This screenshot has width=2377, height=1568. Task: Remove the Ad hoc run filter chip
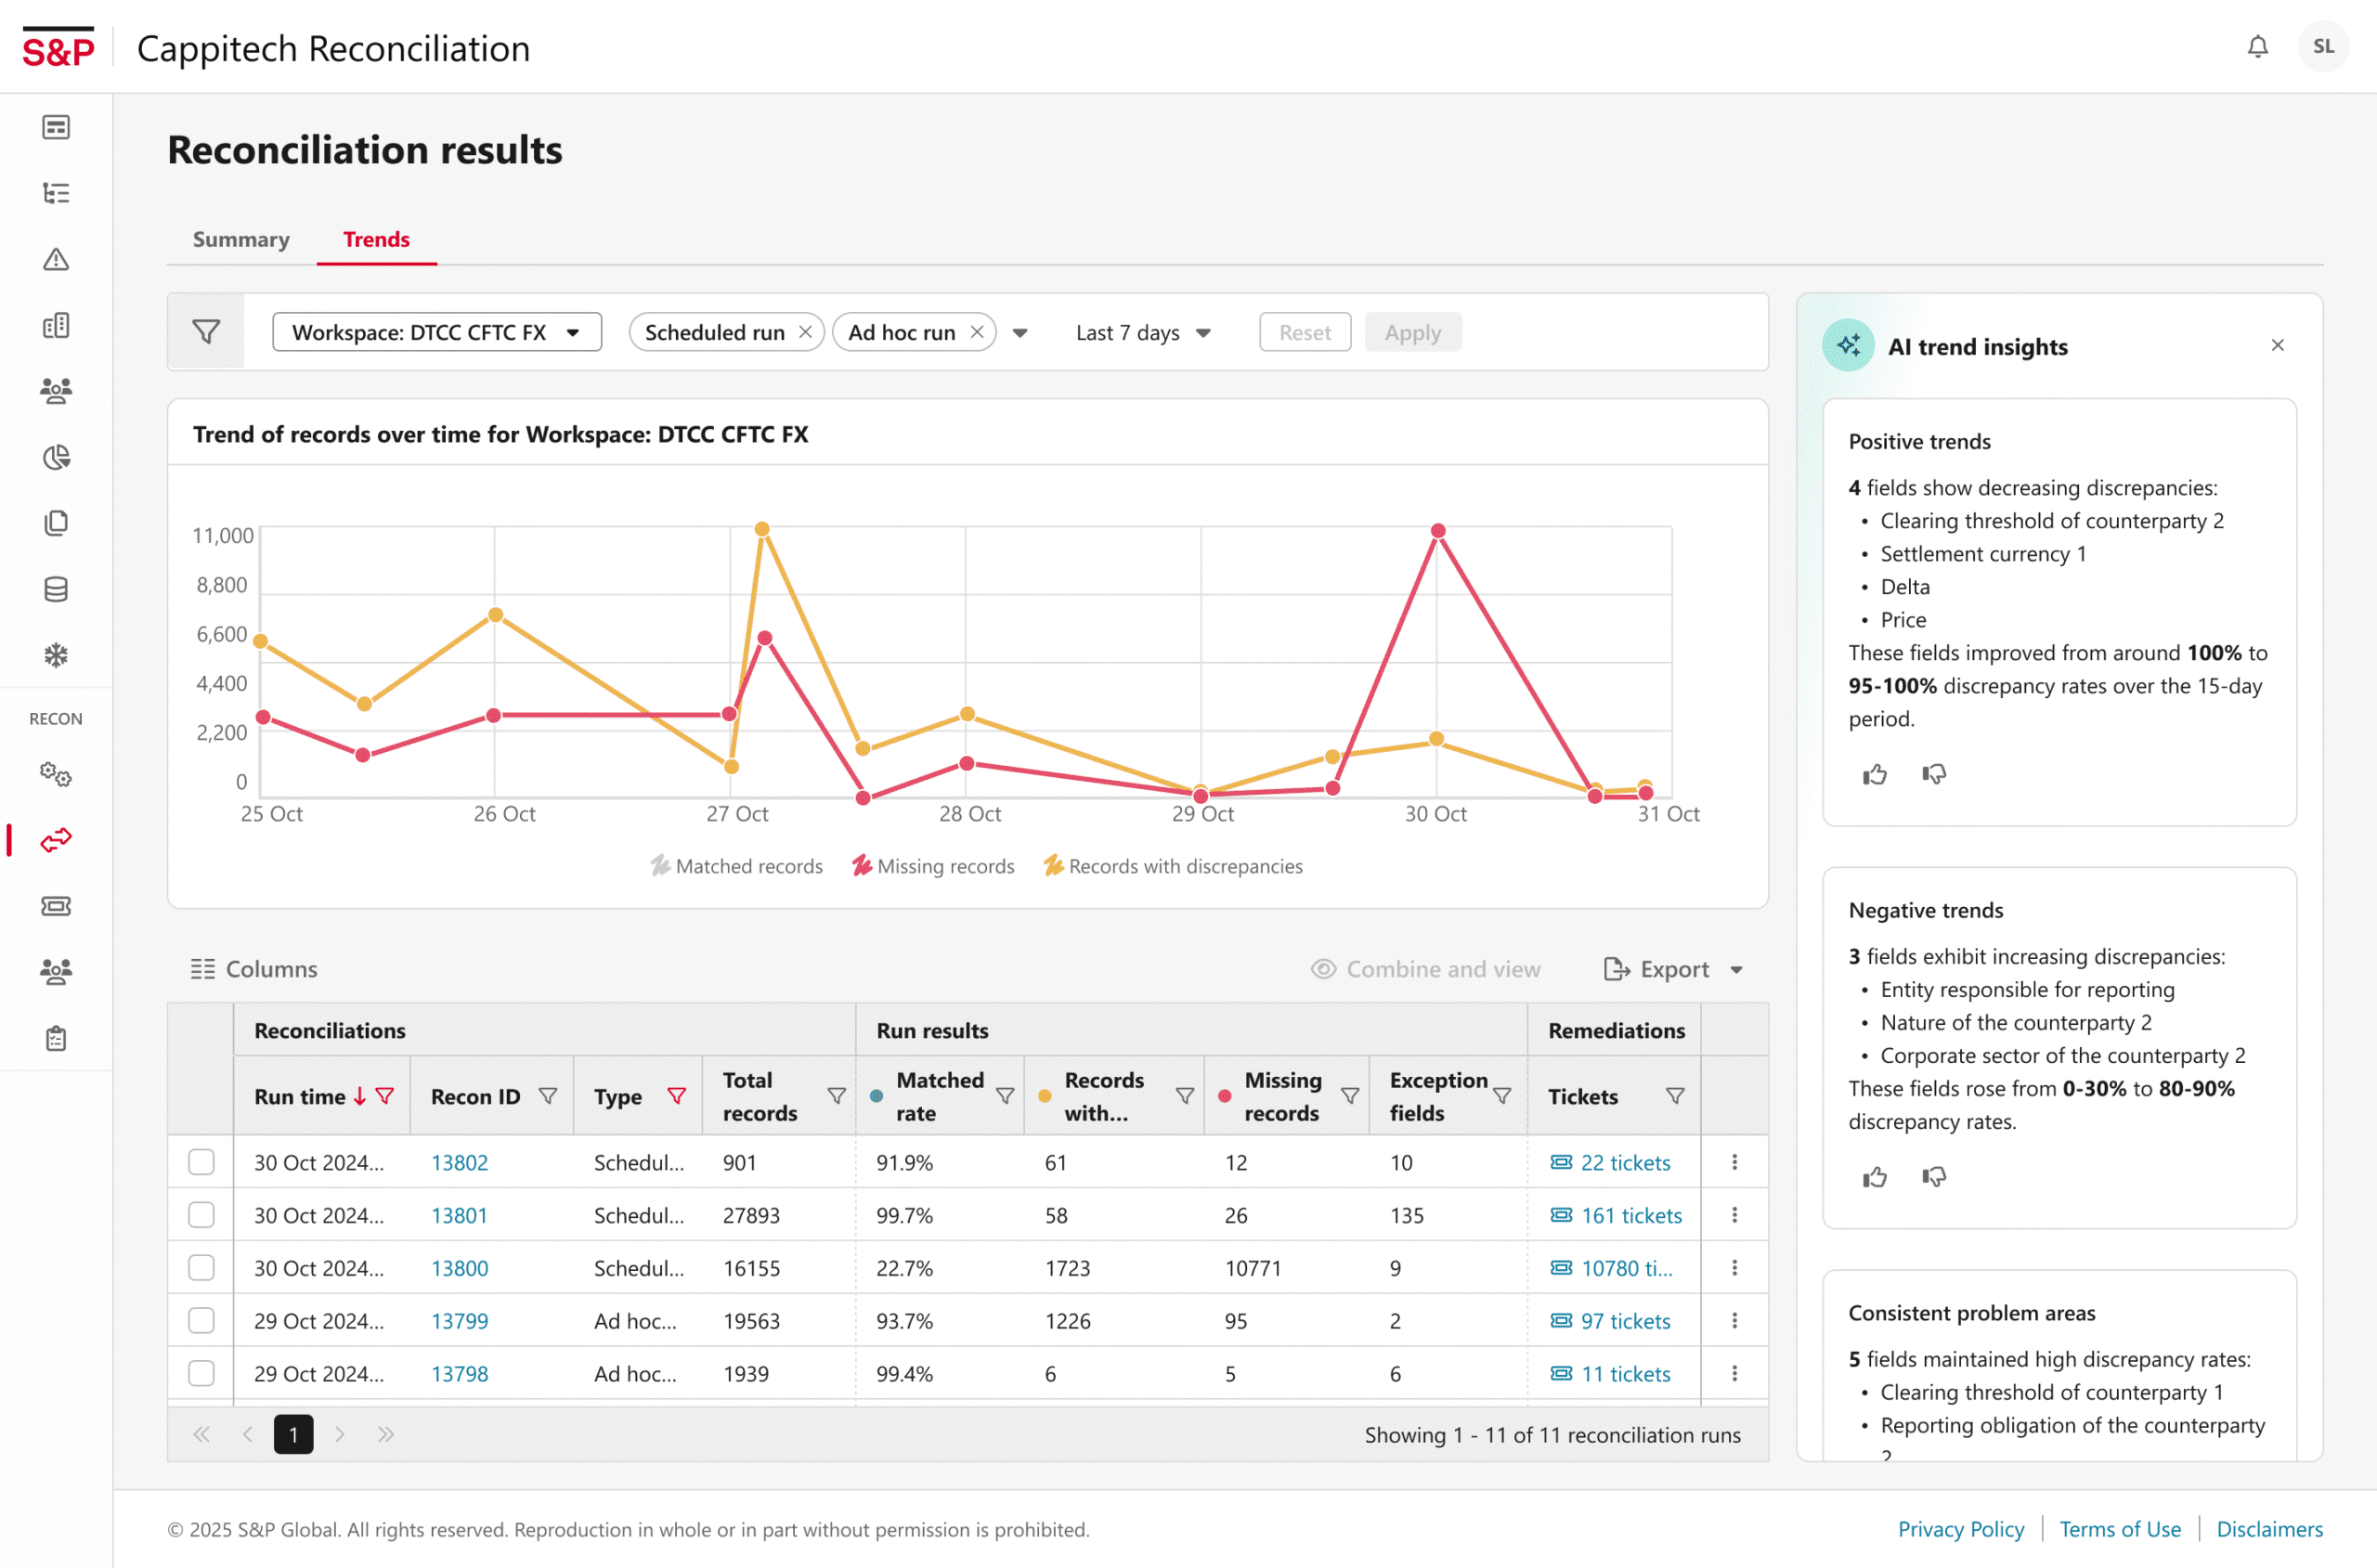(977, 332)
